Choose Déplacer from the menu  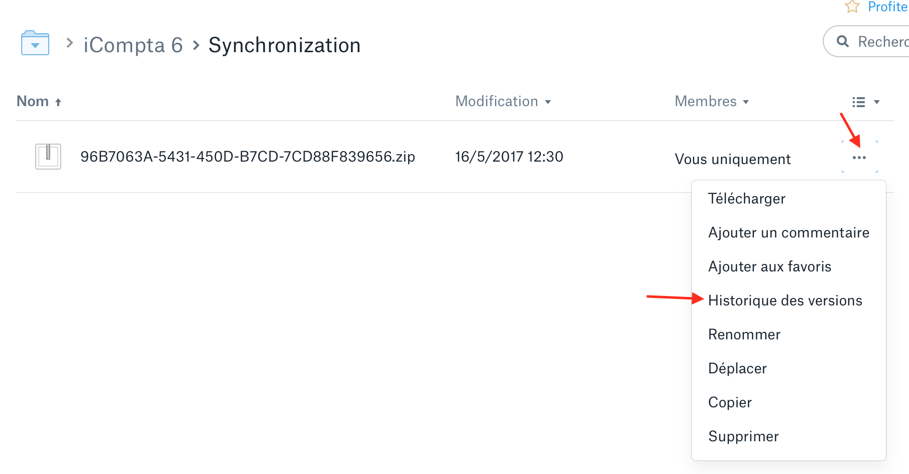pos(737,369)
